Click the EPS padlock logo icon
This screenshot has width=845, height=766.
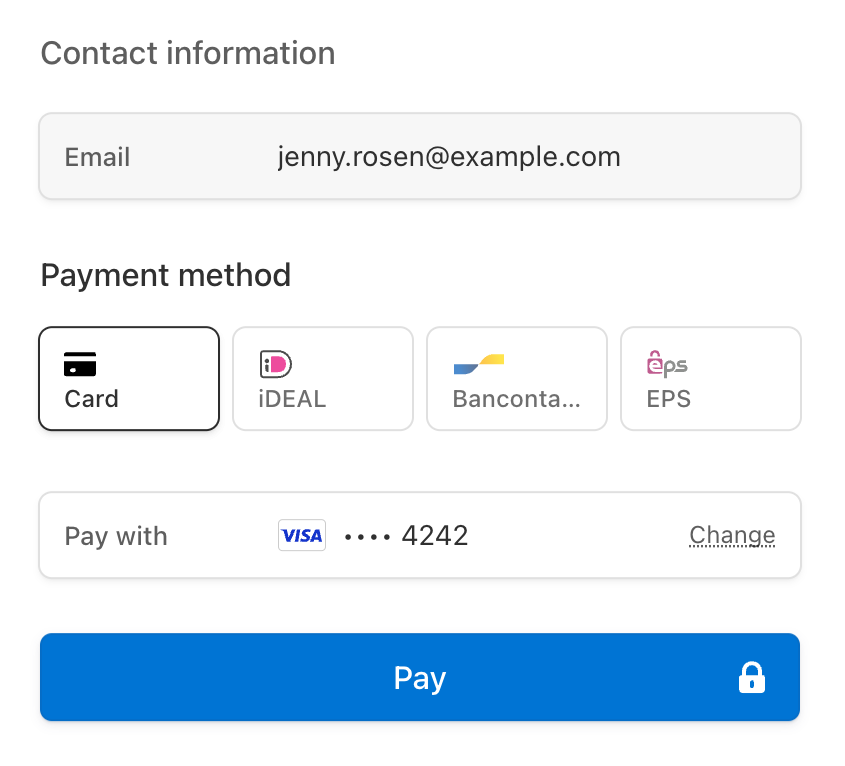pyautogui.click(x=667, y=363)
